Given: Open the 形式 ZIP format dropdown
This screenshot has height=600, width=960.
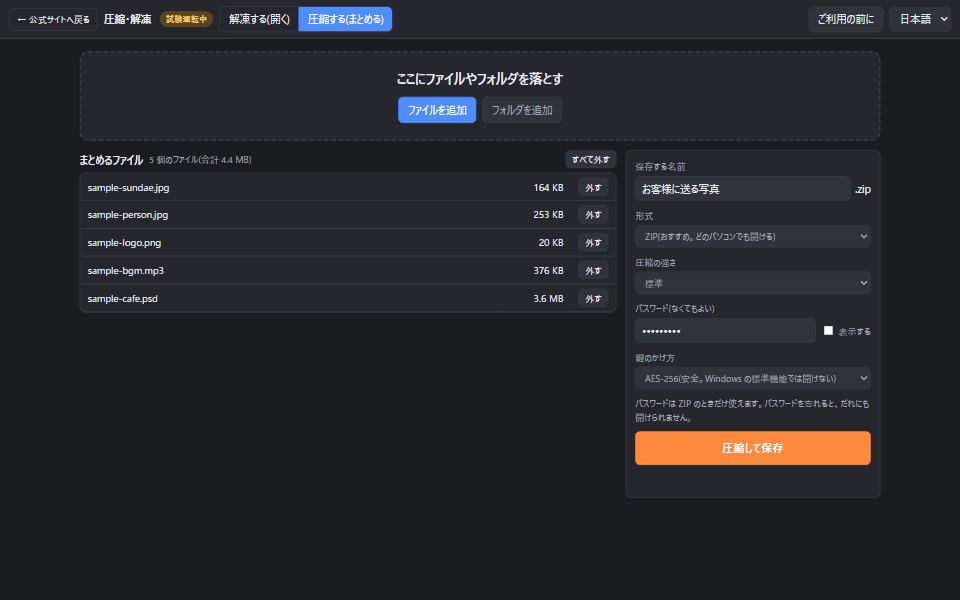Looking at the screenshot, I should pyautogui.click(x=752, y=236).
